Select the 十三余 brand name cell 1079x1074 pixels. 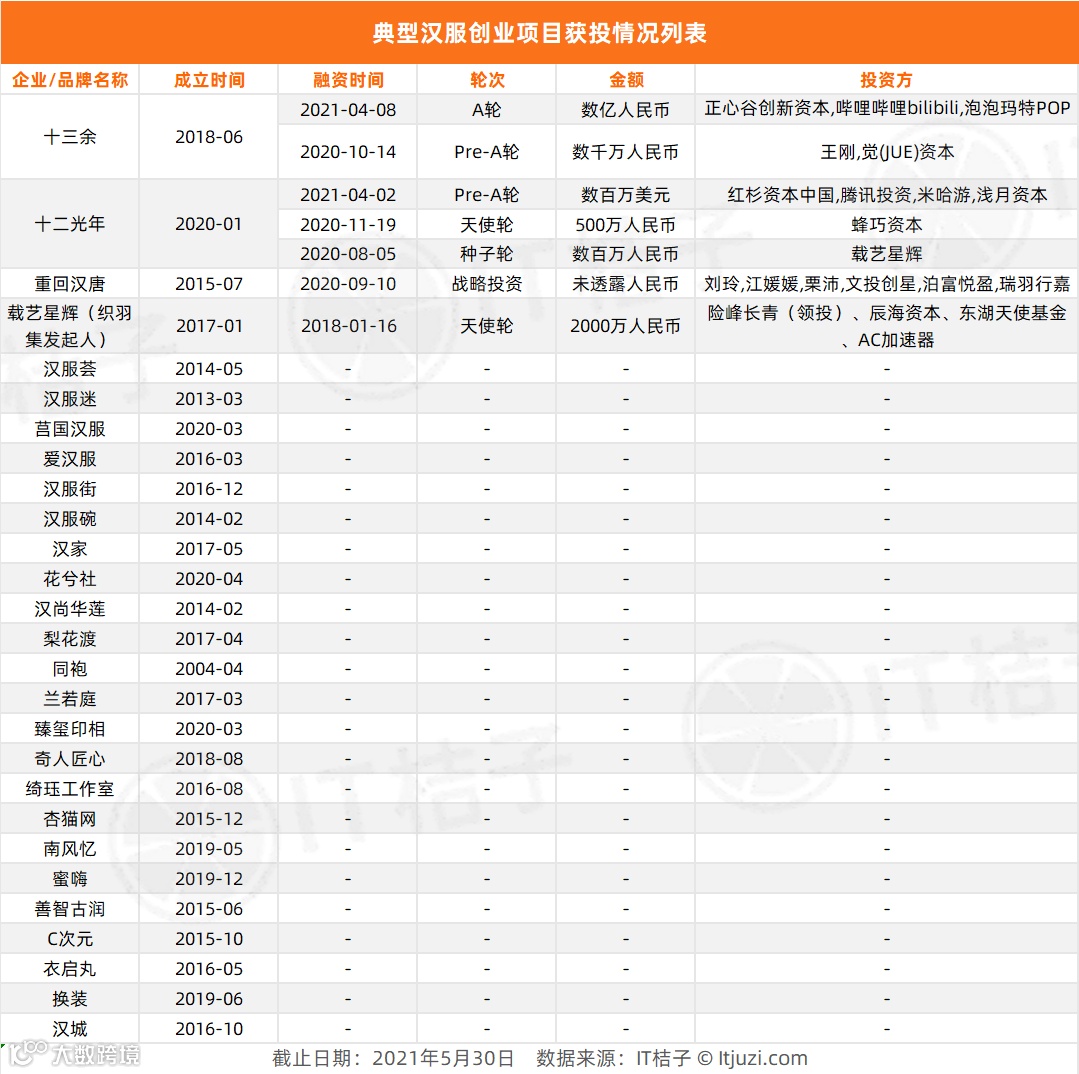pos(70,137)
